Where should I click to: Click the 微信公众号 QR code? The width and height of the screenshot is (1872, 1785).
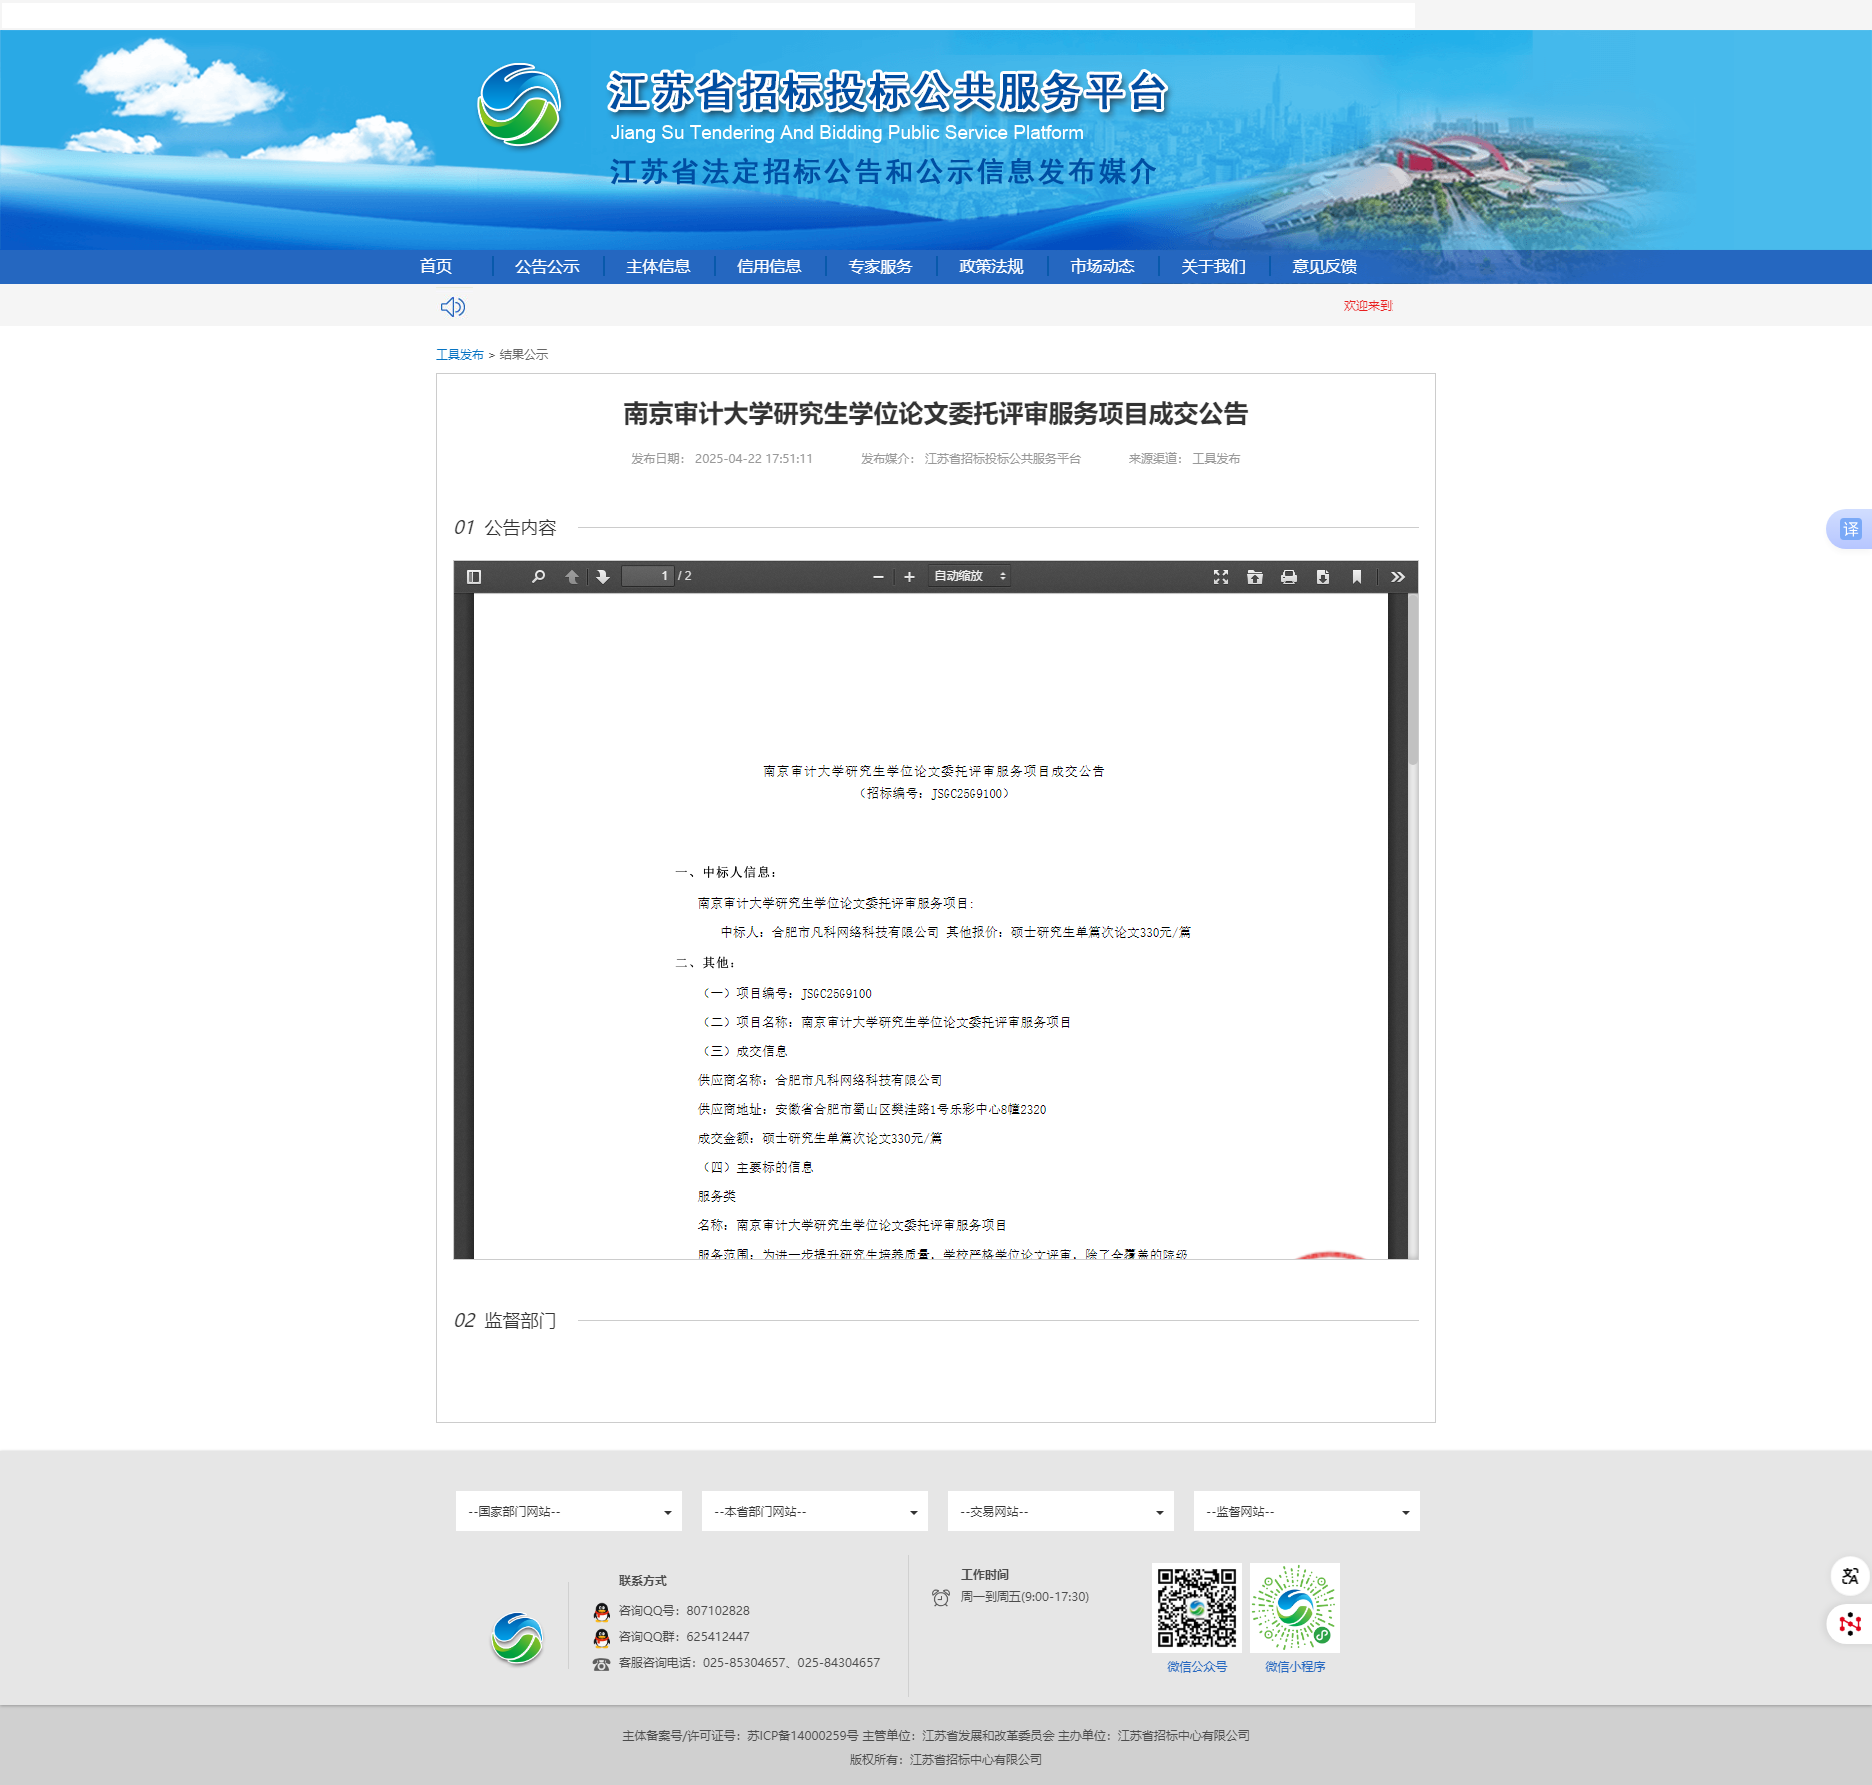tap(1197, 1607)
